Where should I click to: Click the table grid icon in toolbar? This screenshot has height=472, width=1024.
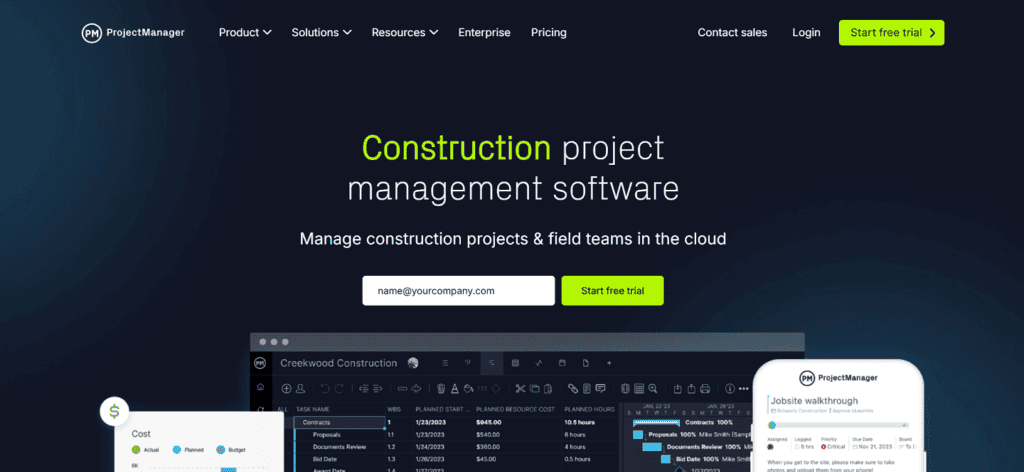[639, 388]
